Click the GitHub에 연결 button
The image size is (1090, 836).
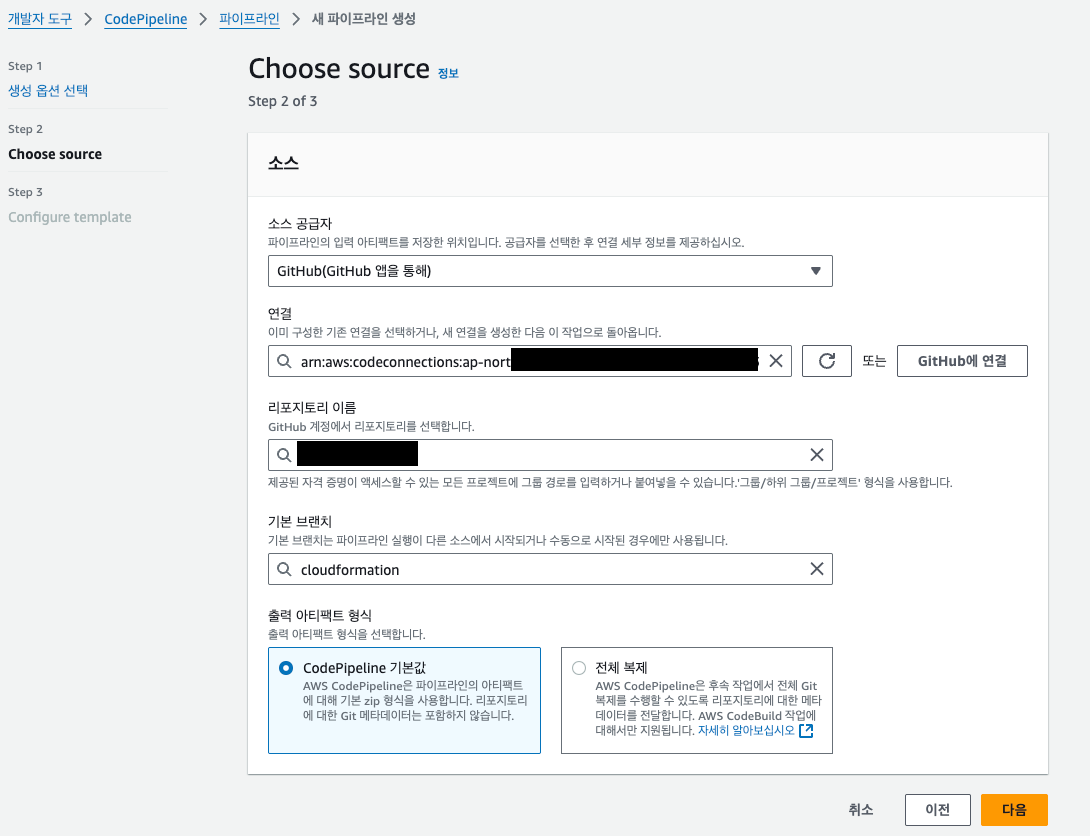tap(962, 361)
